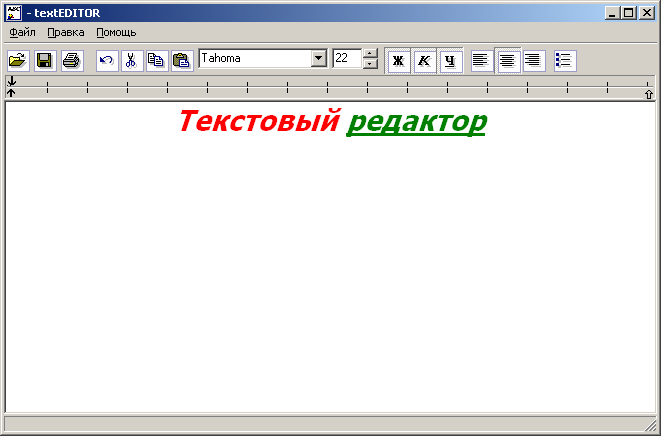The image size is (661, 436).
Task: Click the green underlined word редактор
Action: coord(416,123)
